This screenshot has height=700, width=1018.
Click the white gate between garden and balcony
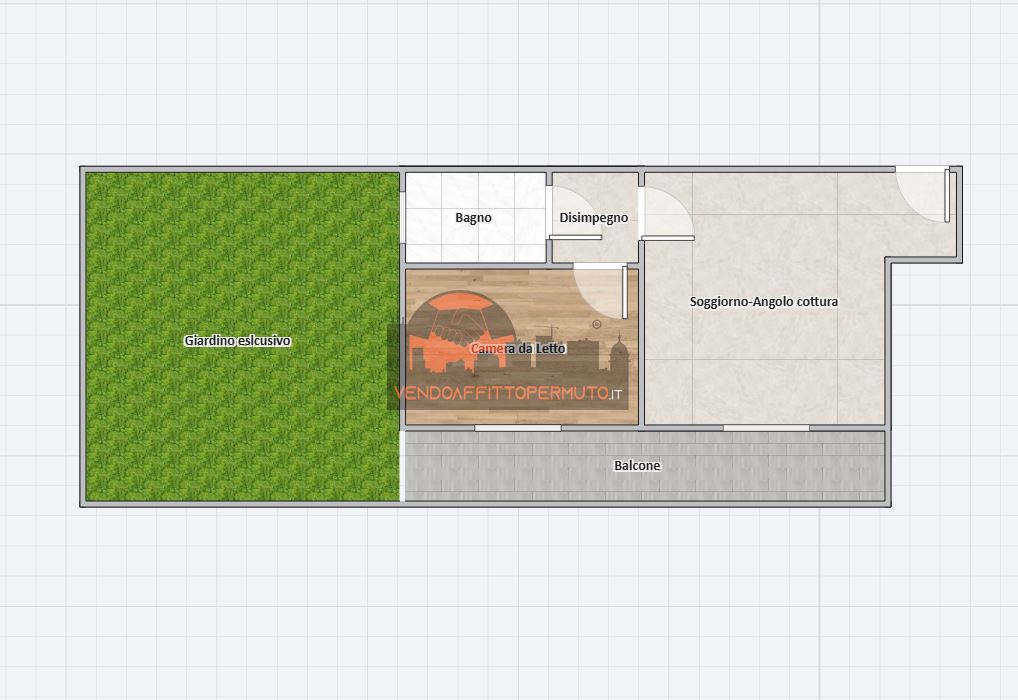(402, 466)
